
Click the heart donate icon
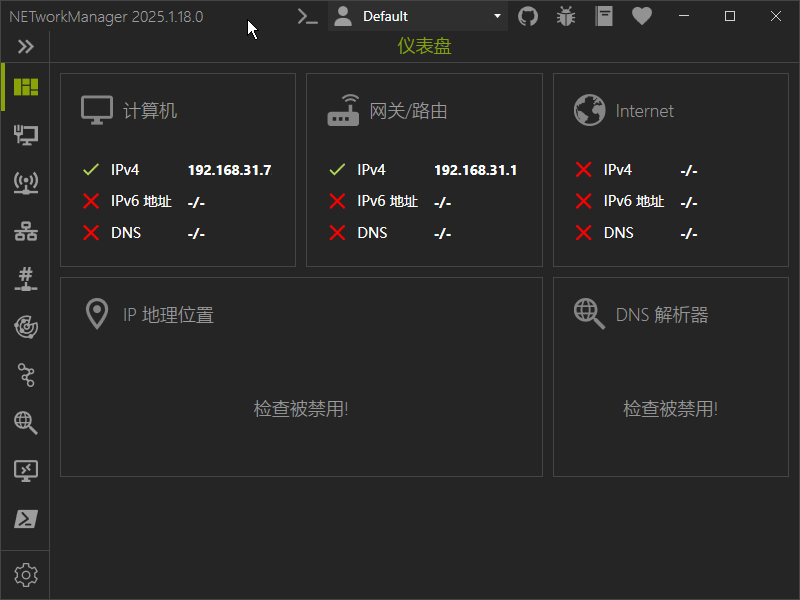point(642,16)
